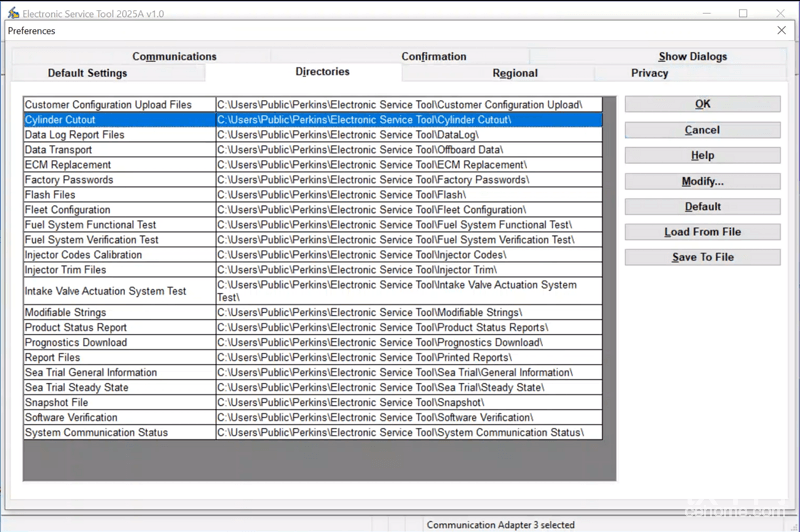Viewport: 800px width, 532px height.
Task: Reset directory with Default button
Action: point(702,206)
